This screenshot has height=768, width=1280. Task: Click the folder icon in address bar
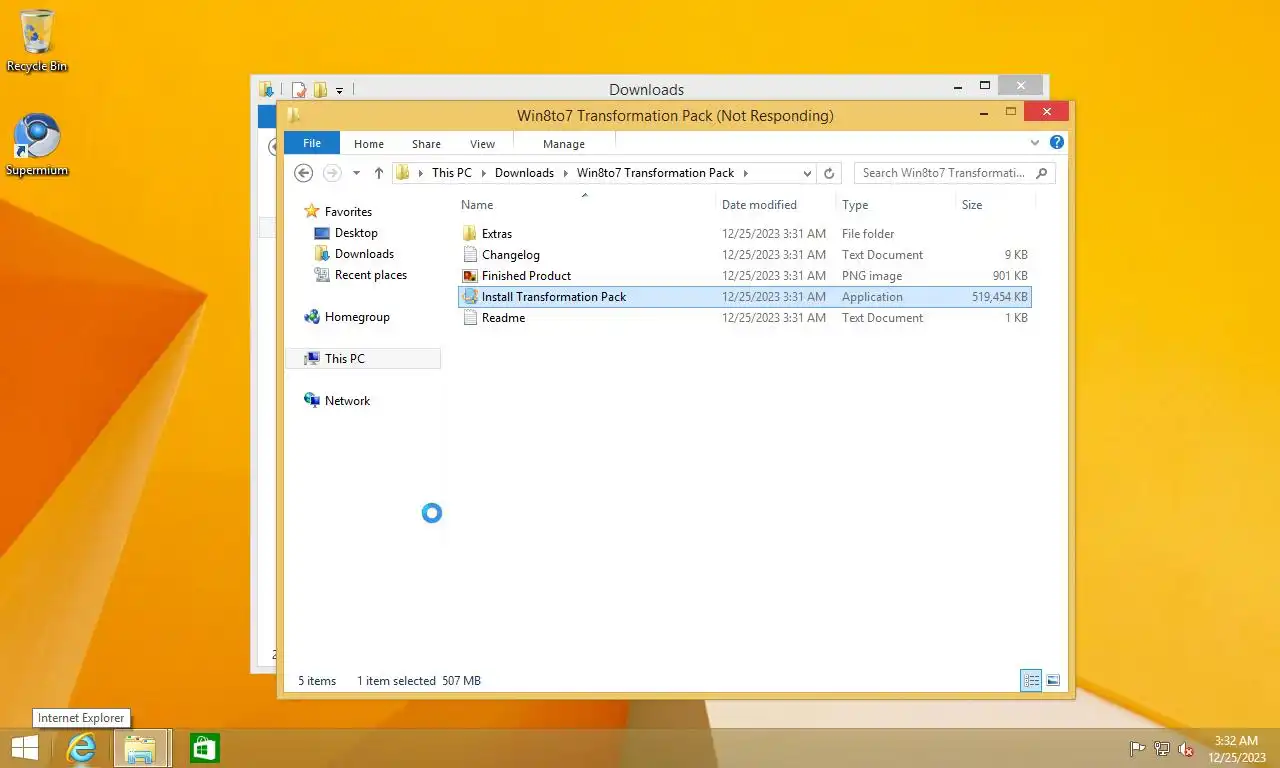pos(402,173)
